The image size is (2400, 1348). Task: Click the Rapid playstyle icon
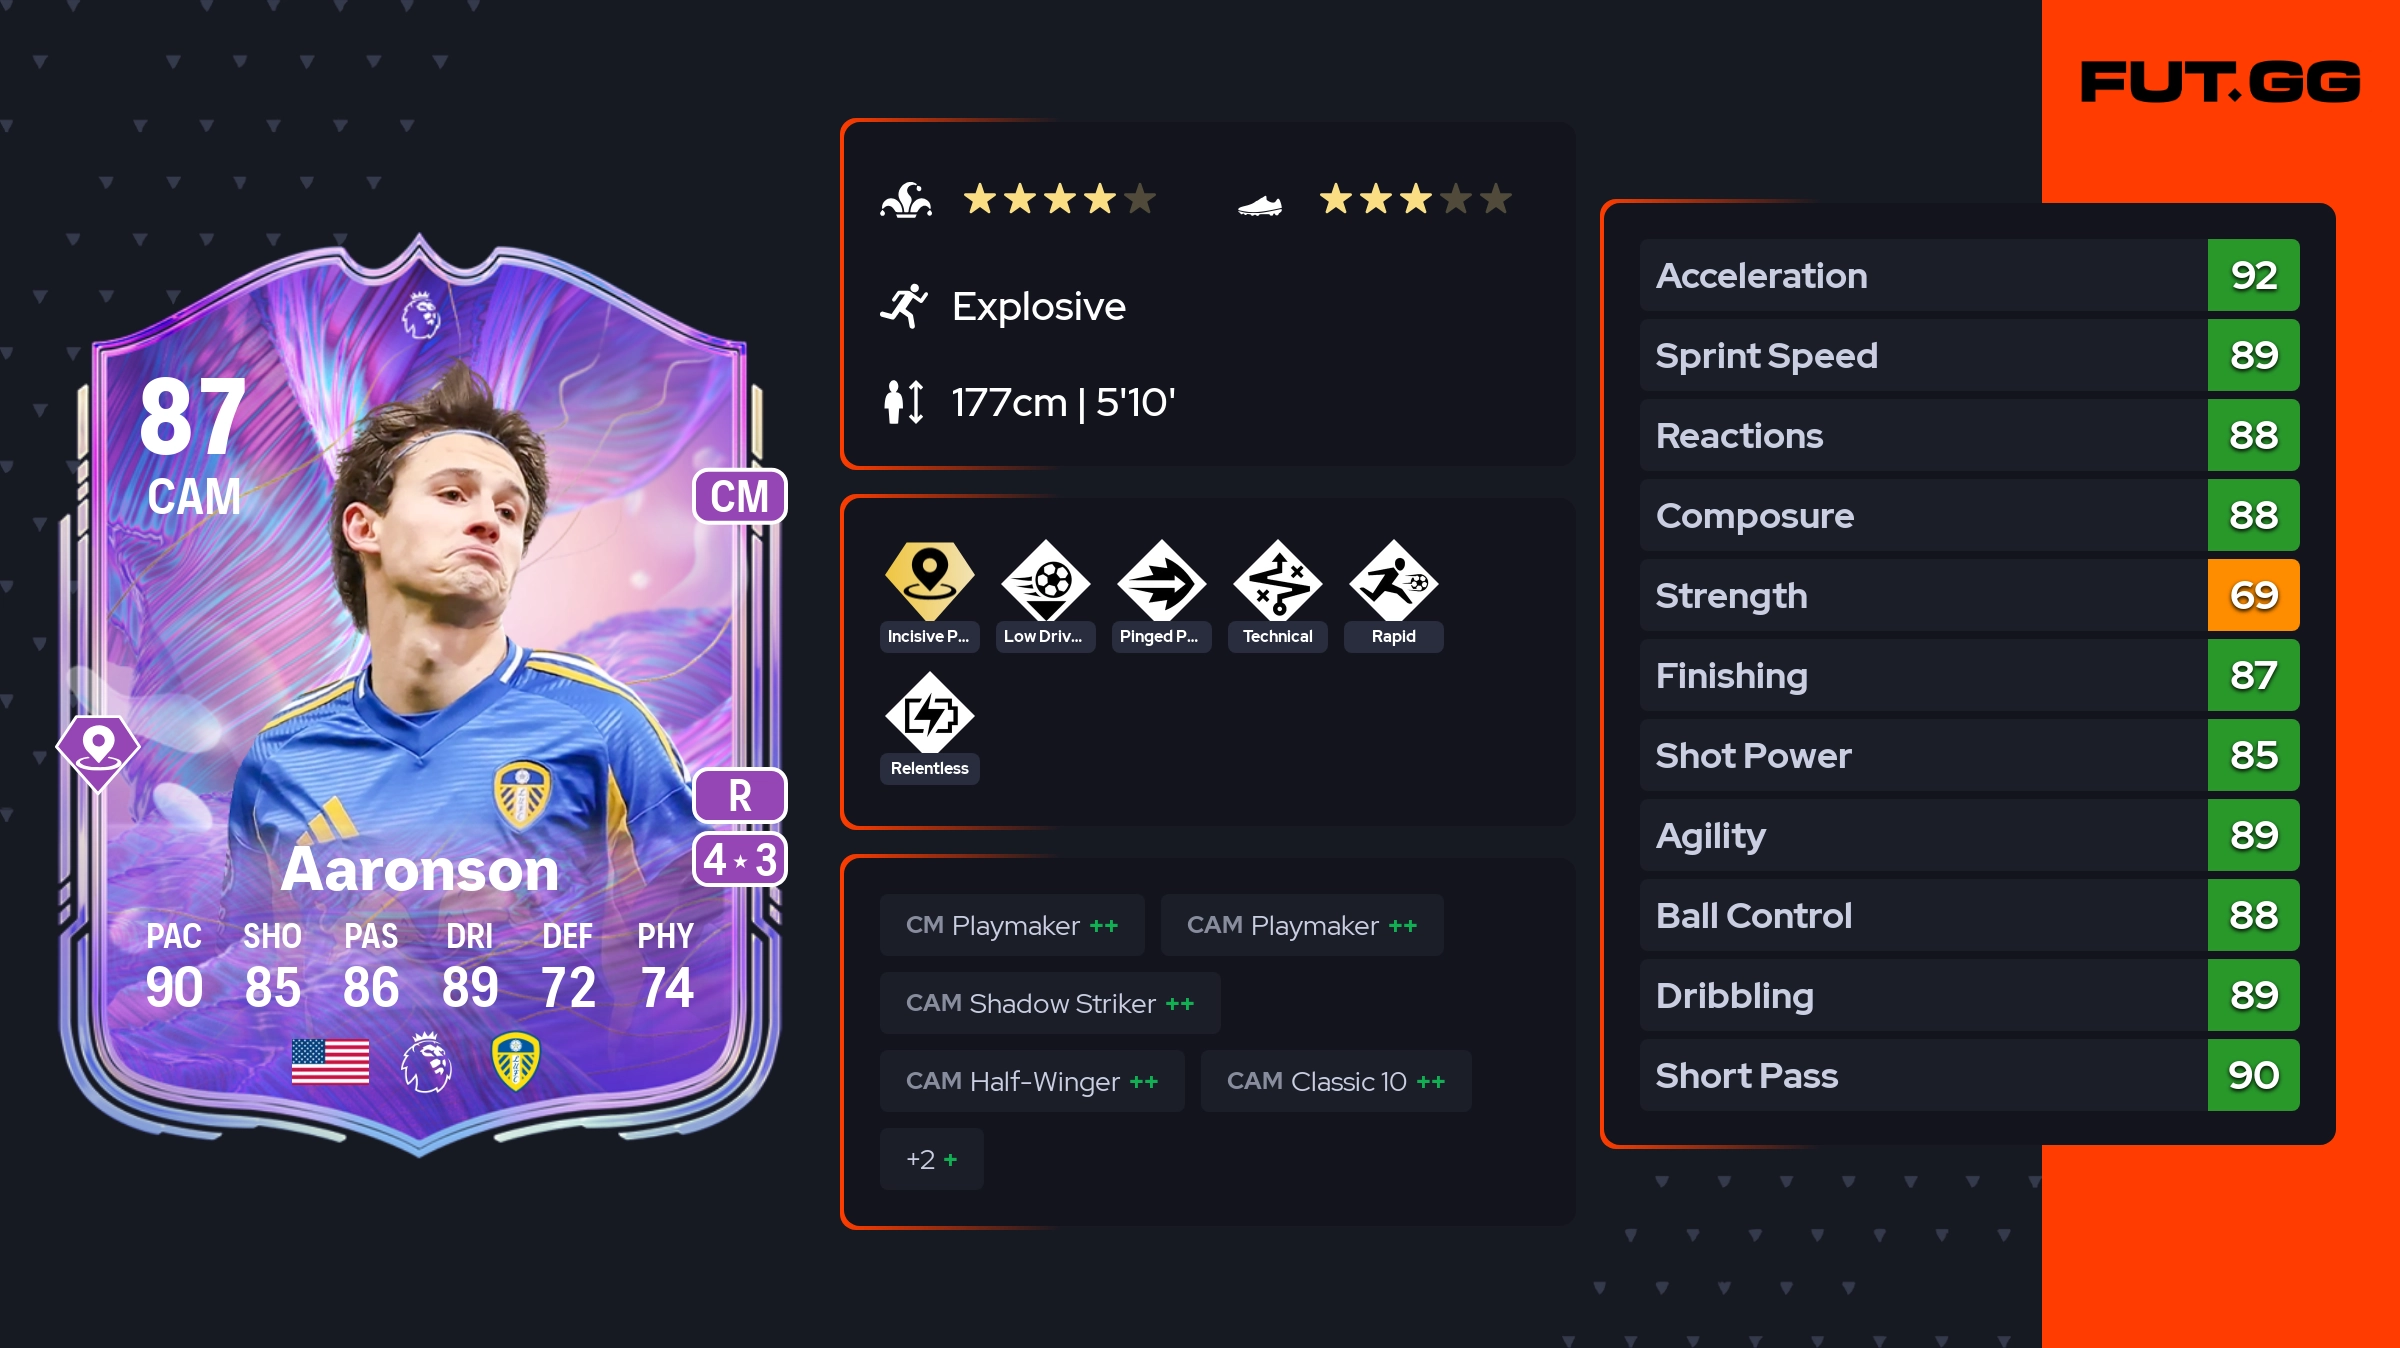pos(1394,581)
